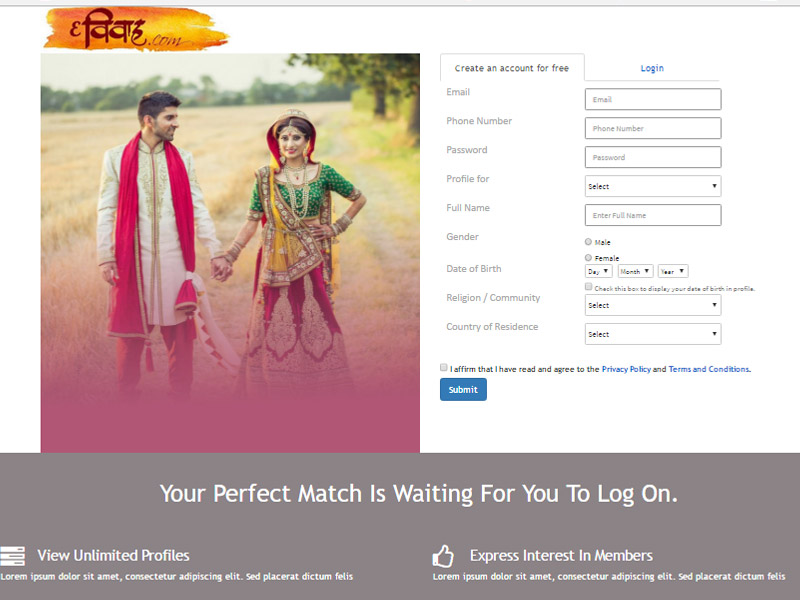Open the Terms and Conditions link
The image size is (800, 600).
pyautogui.click(x=709, y=369)
